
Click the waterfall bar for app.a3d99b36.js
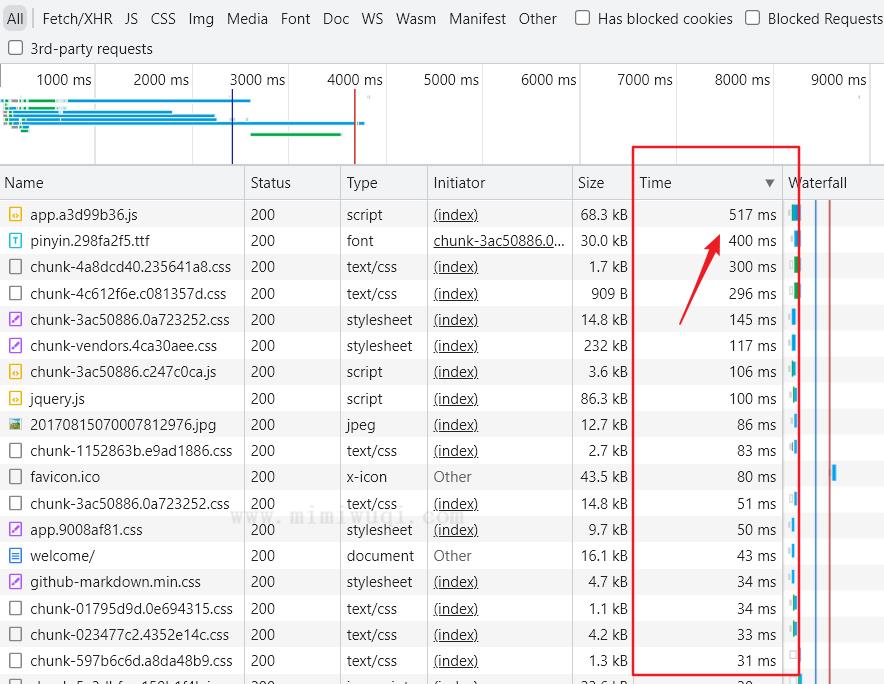[795, 213]
